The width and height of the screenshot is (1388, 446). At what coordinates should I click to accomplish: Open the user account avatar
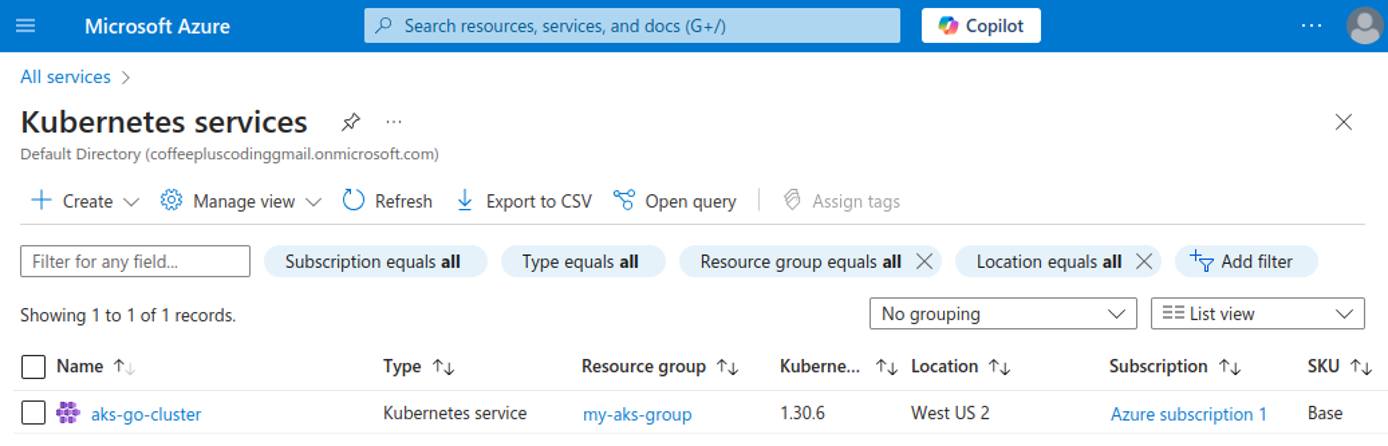(x=1364, y=26)
